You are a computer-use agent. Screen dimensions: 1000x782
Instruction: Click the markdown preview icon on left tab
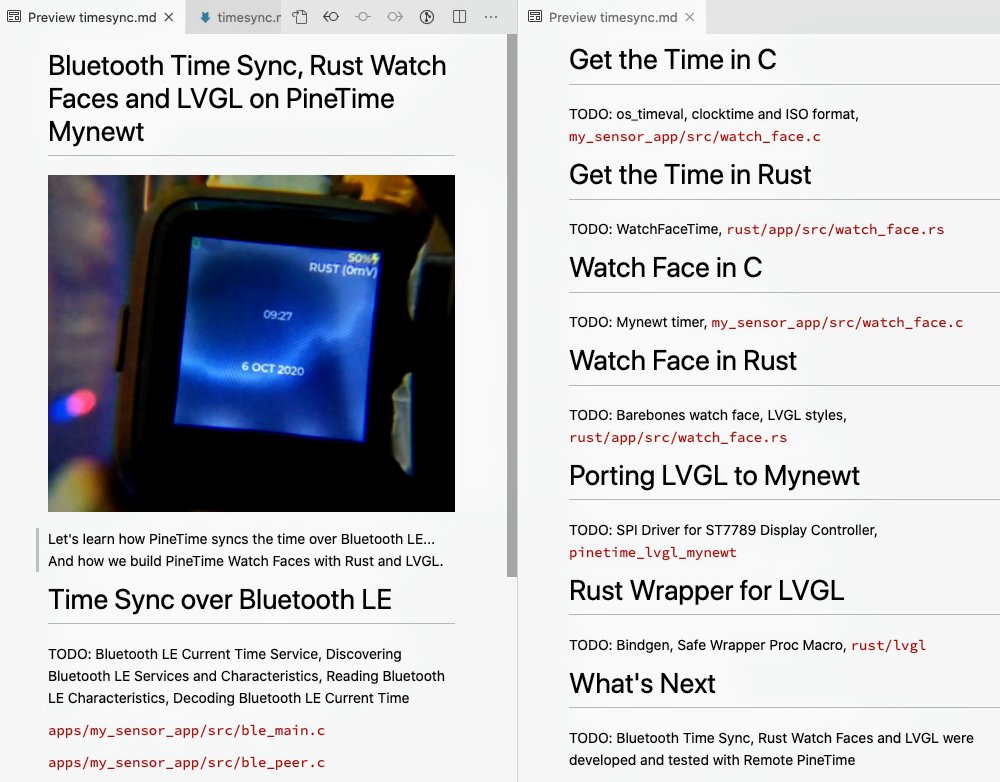[x=14, y=17]
